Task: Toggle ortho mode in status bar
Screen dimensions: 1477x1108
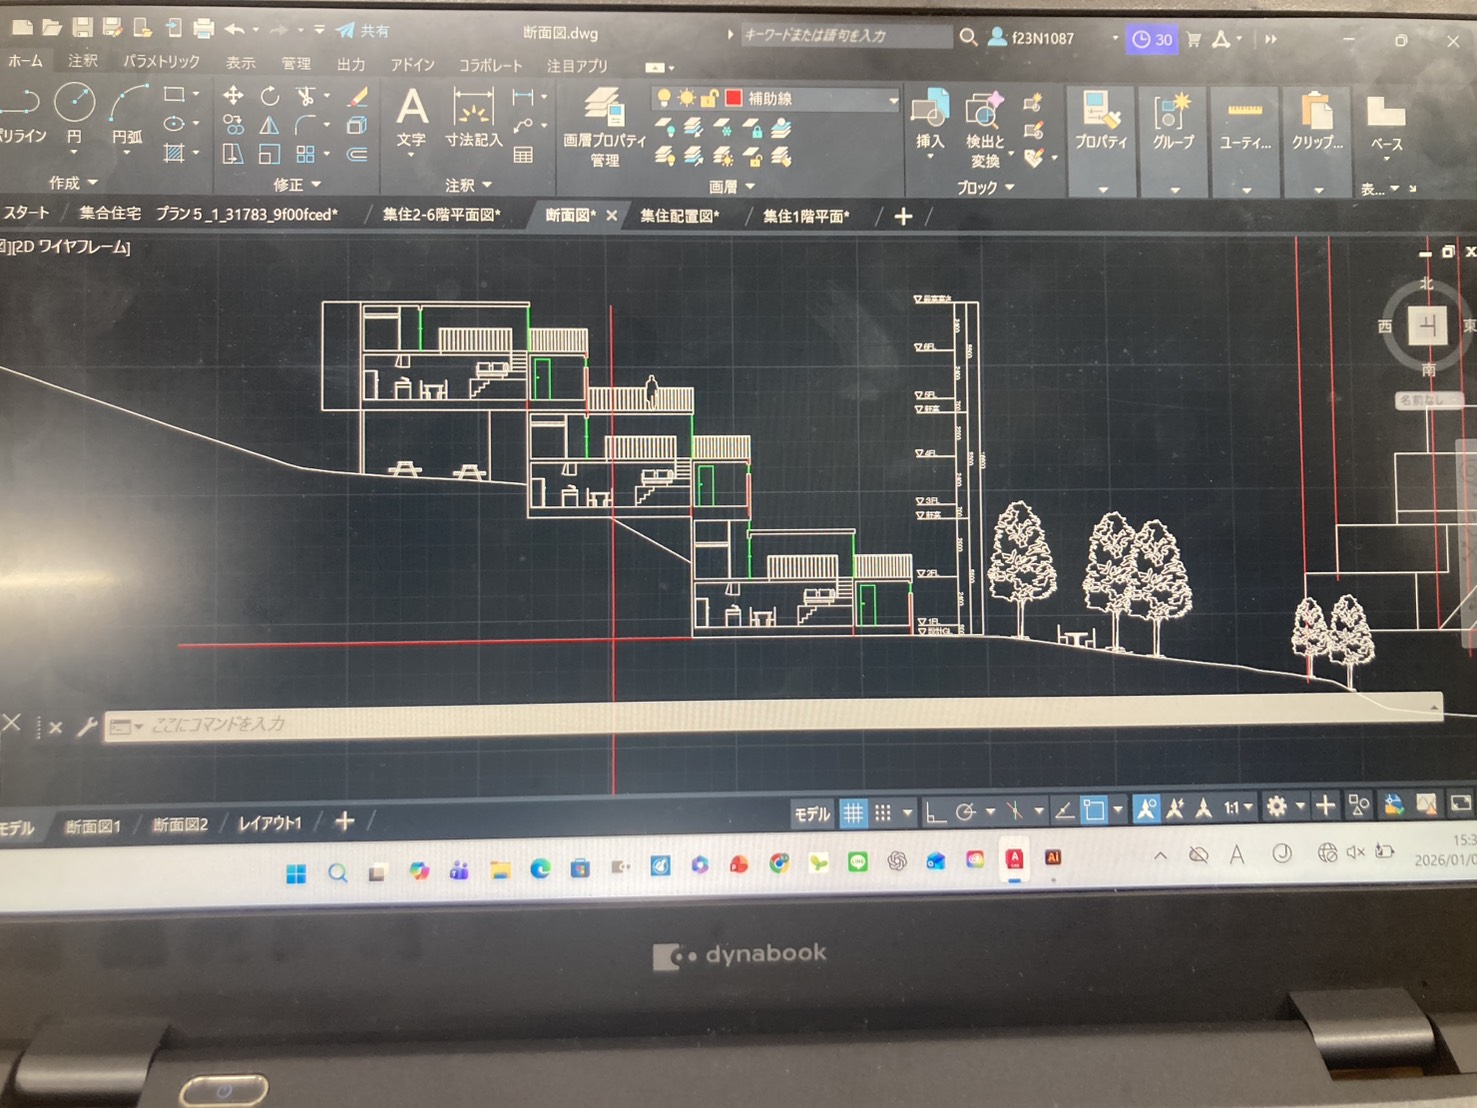Action: [x=935, y=812]
